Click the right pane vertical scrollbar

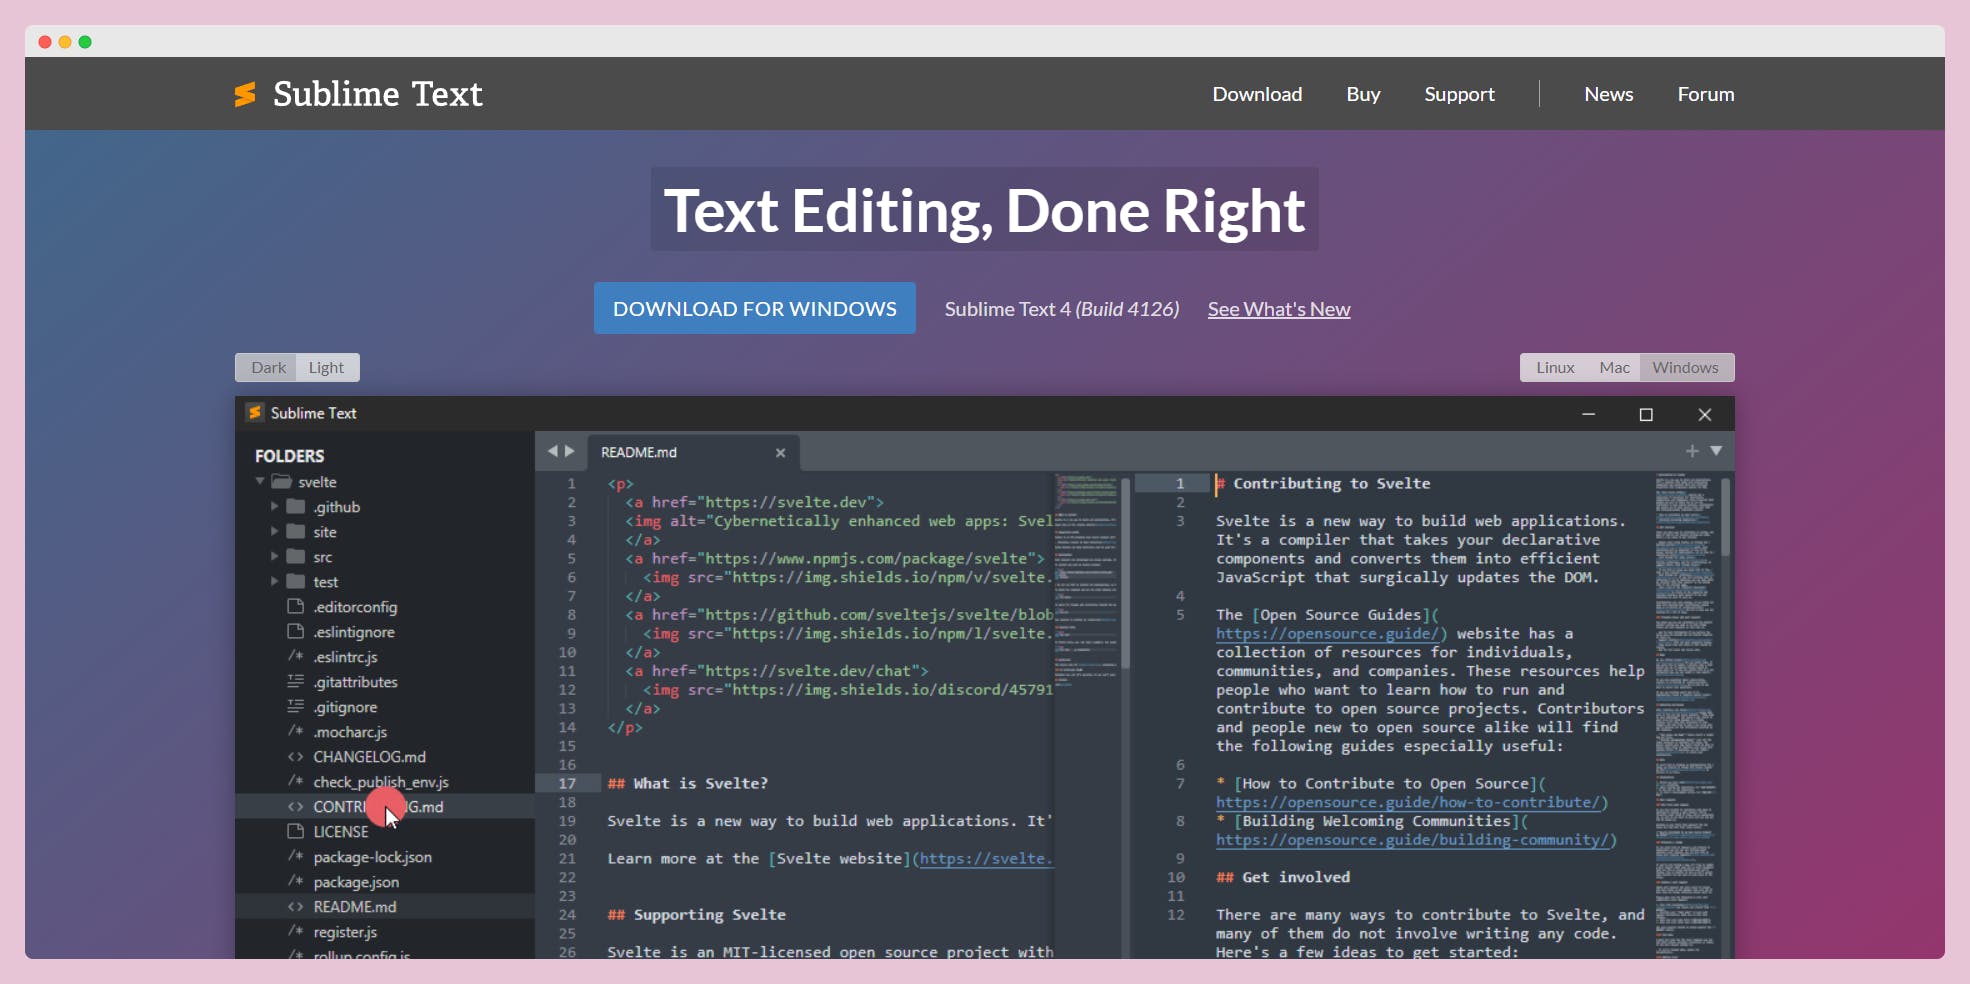pos(1726,518)
